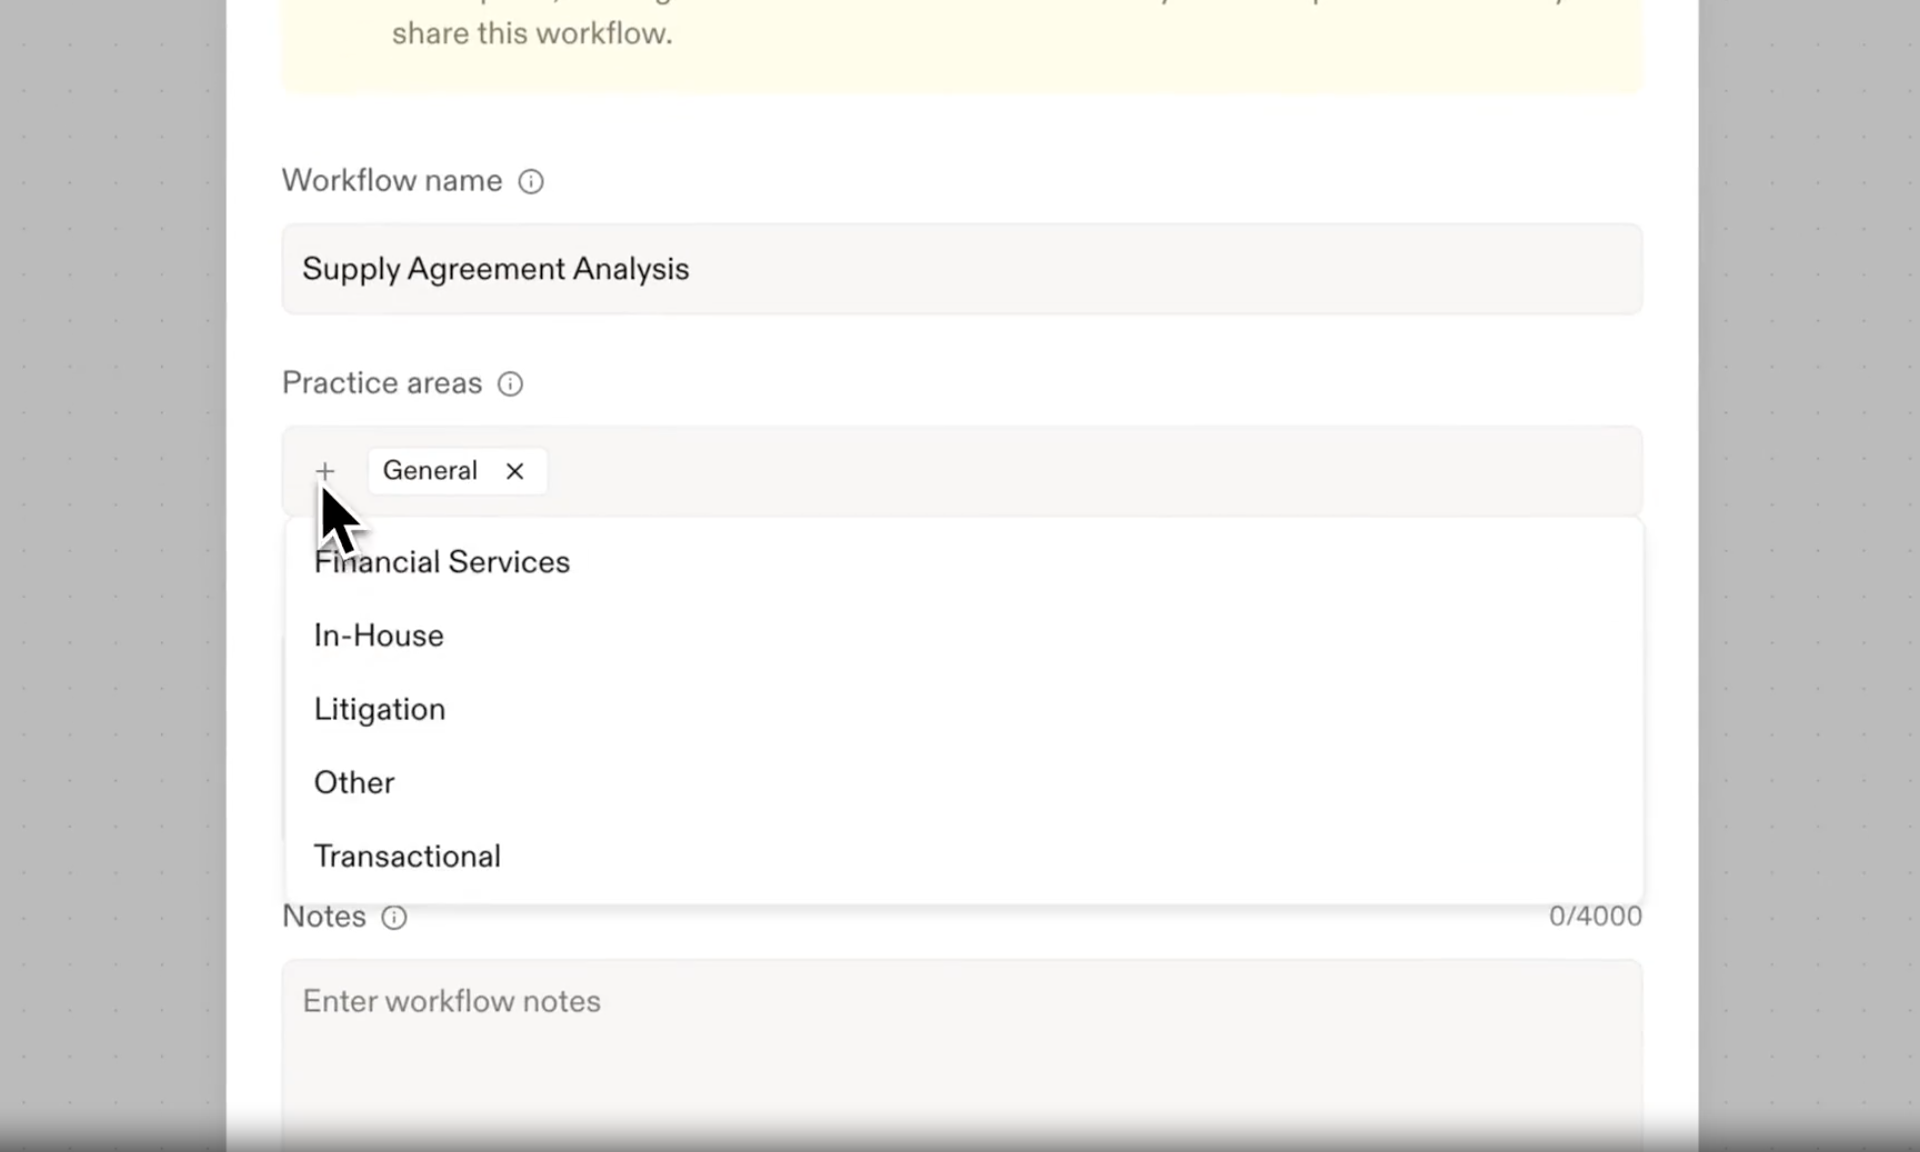The image size is (1920, 1152).
Task: Pick Litigation from practice areas list
Action: coord(380,709)
